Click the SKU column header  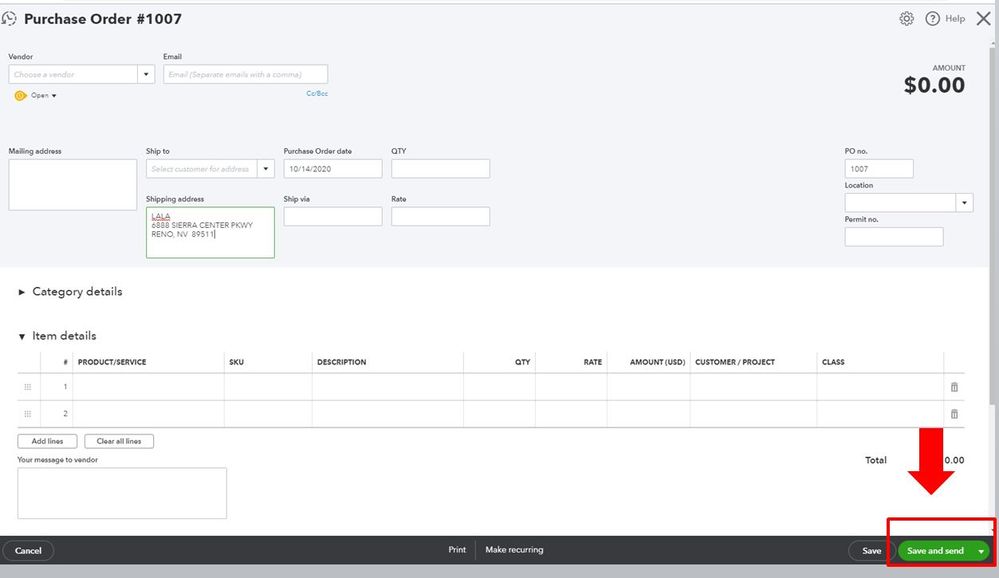(x=236, y=362)
